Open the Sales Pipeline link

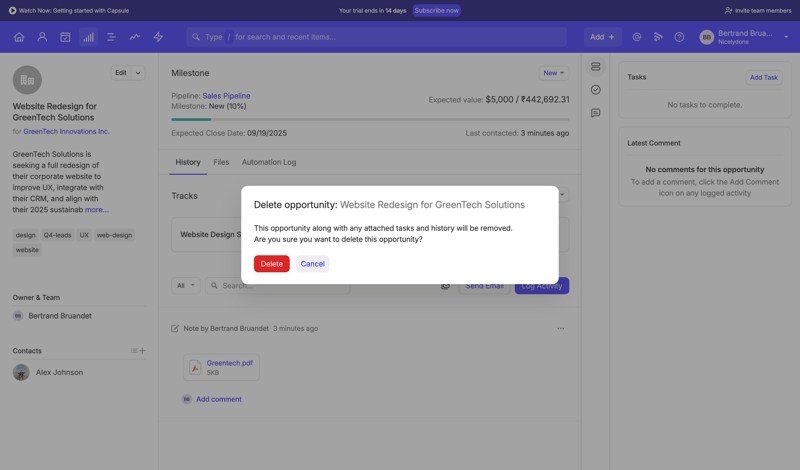tap(226, 96)
